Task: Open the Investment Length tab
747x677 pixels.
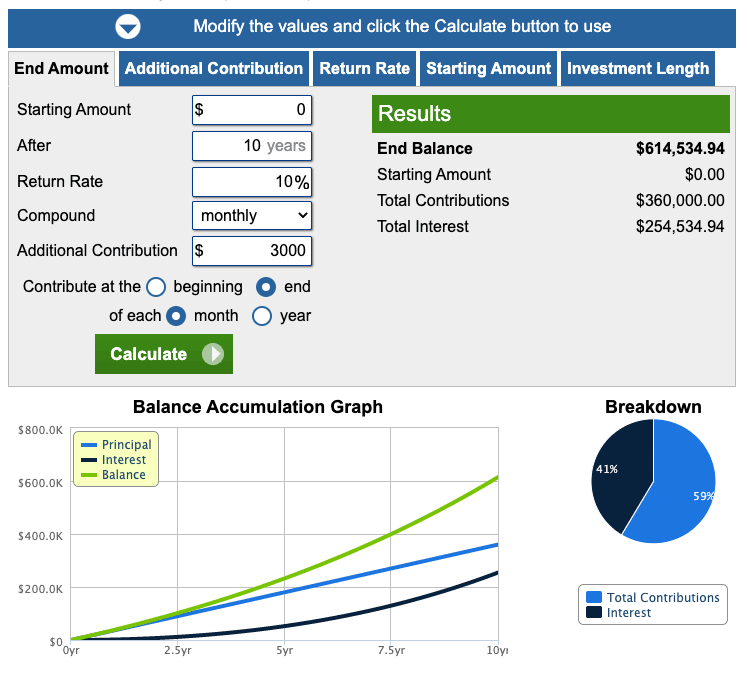Action: [x=638, y=69]
